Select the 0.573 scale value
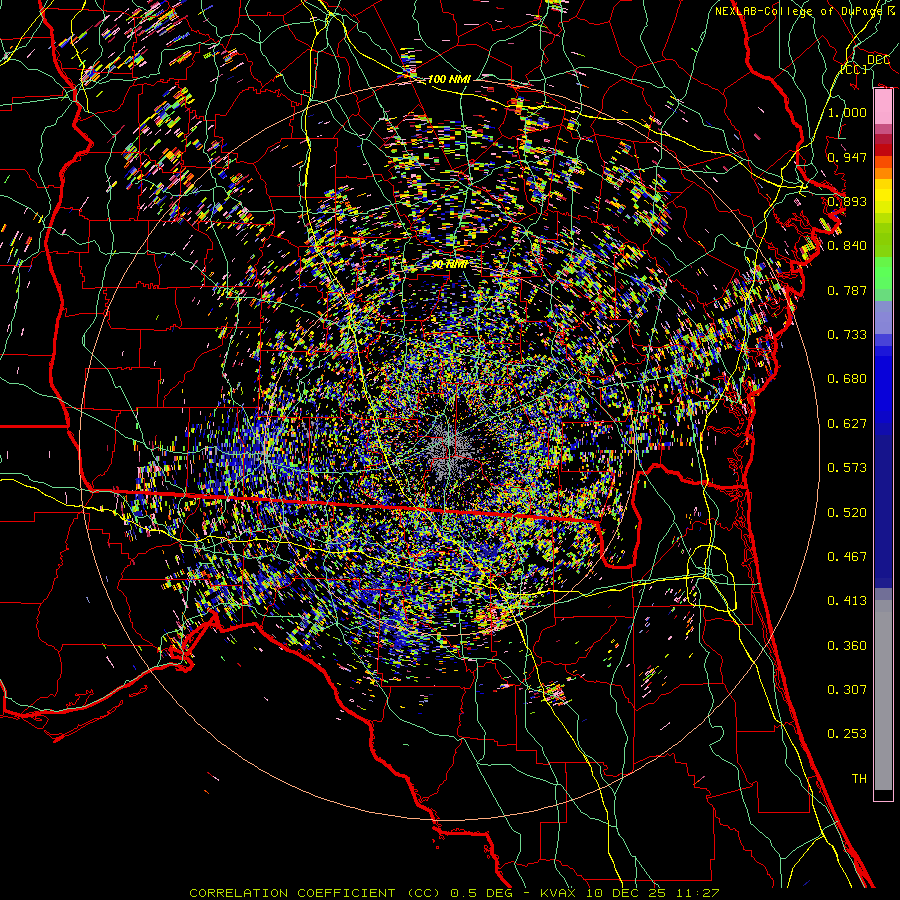This screenshot has height=900, width=900. pyautogui.click(x=847, y=468)
